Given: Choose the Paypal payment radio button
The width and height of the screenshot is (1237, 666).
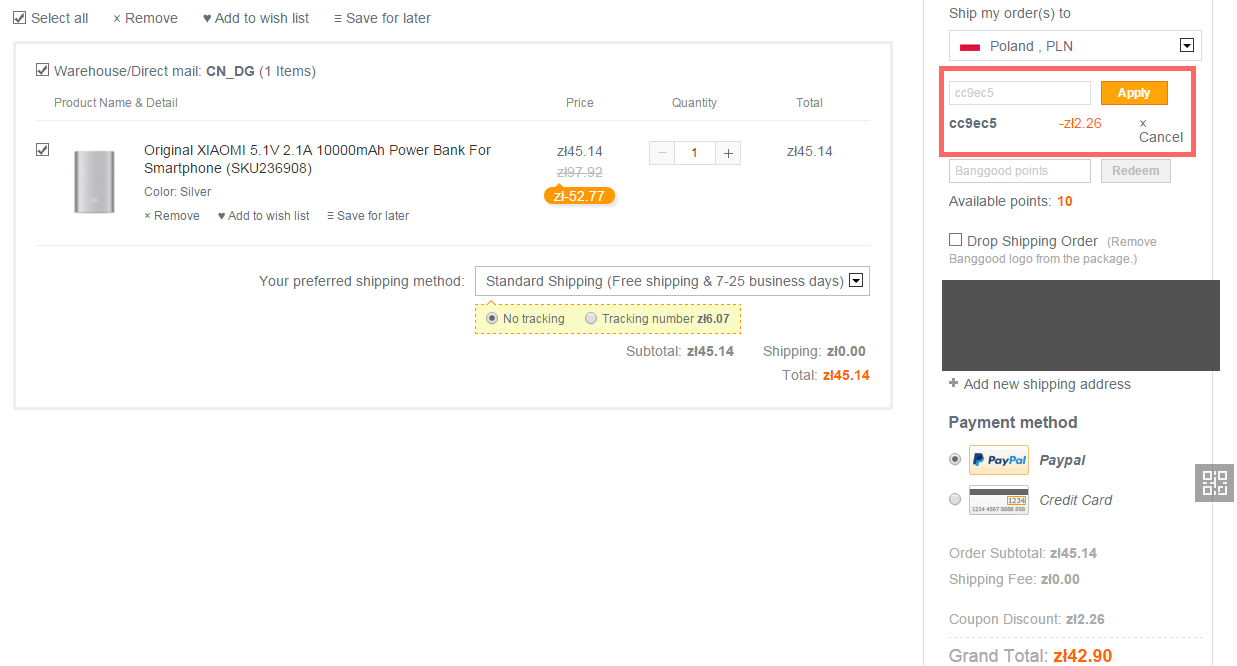Looking at the screenshot, I should [x=955, y=459].
